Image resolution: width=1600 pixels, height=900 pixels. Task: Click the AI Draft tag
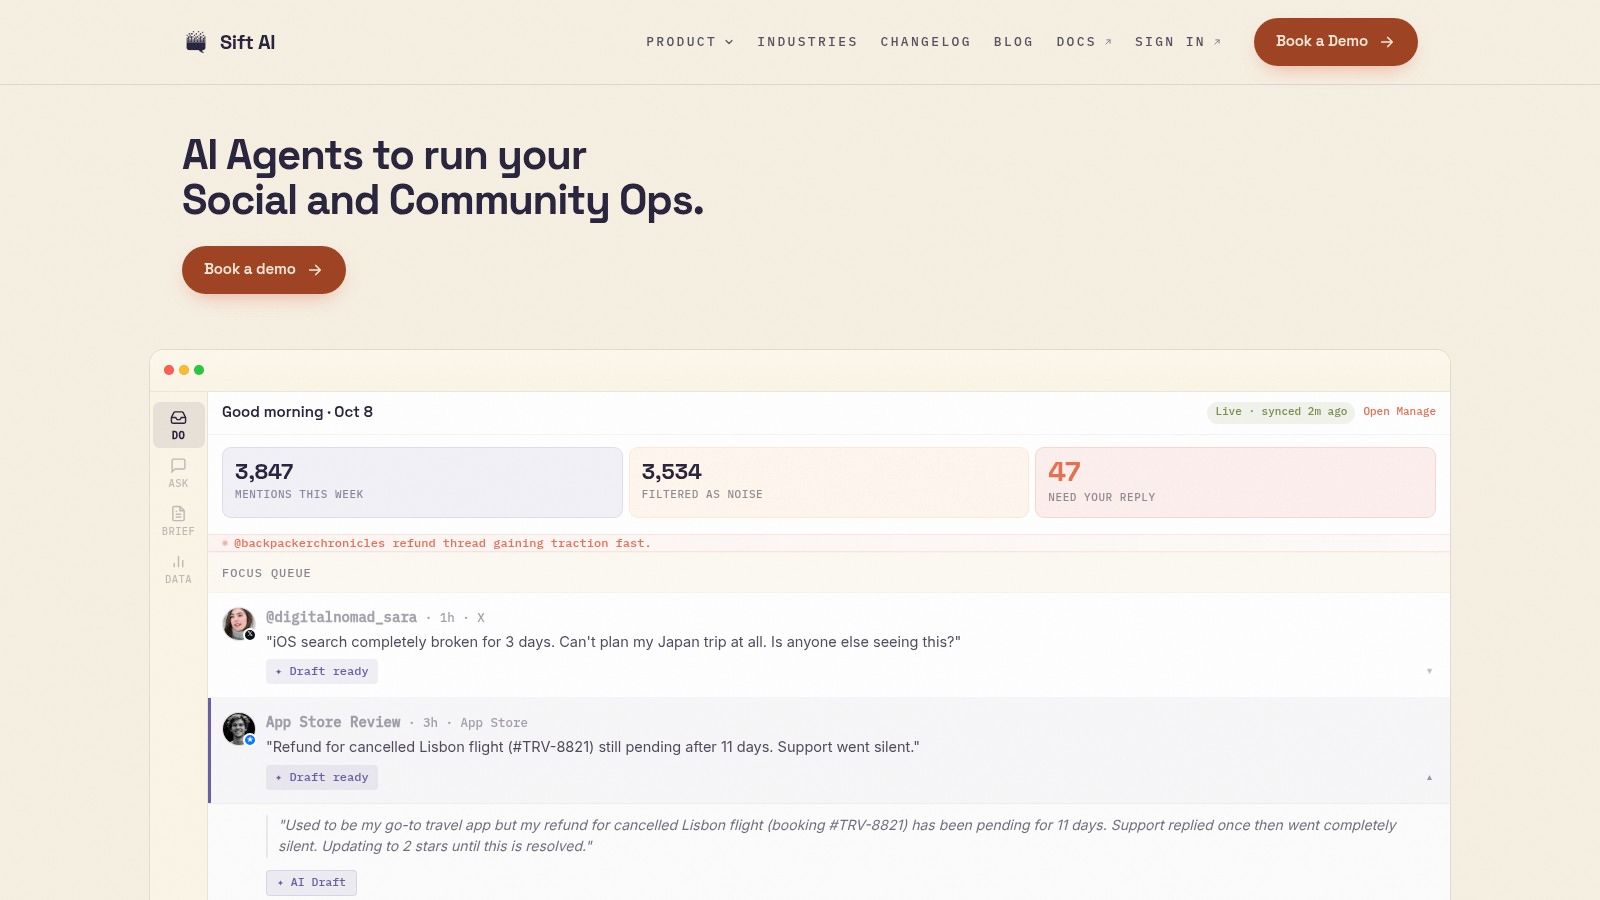click(x=311, y=883)
